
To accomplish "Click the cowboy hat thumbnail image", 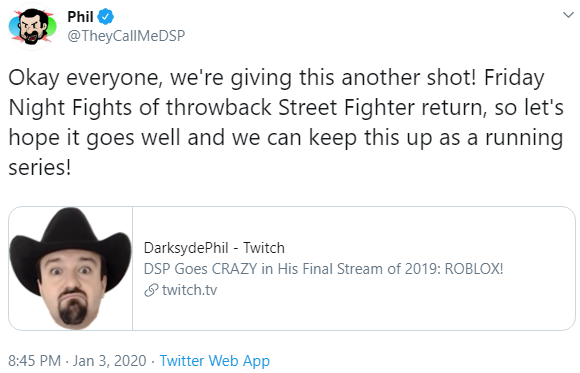I will pyautogui.click(x=71, y=268).
